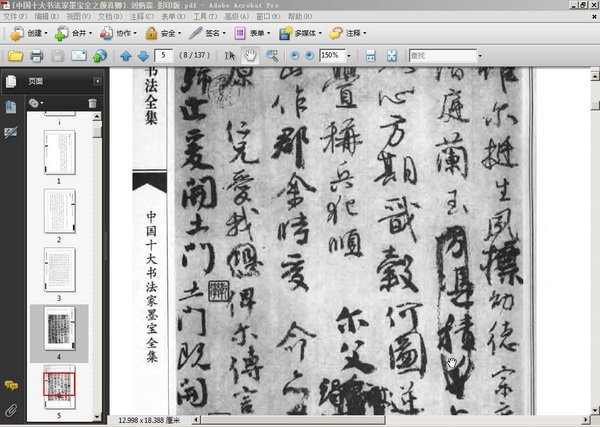Delete page using the thumbnail panel trash icon
The height and width of the screenshot is (427, 600).
pos(93,103)
